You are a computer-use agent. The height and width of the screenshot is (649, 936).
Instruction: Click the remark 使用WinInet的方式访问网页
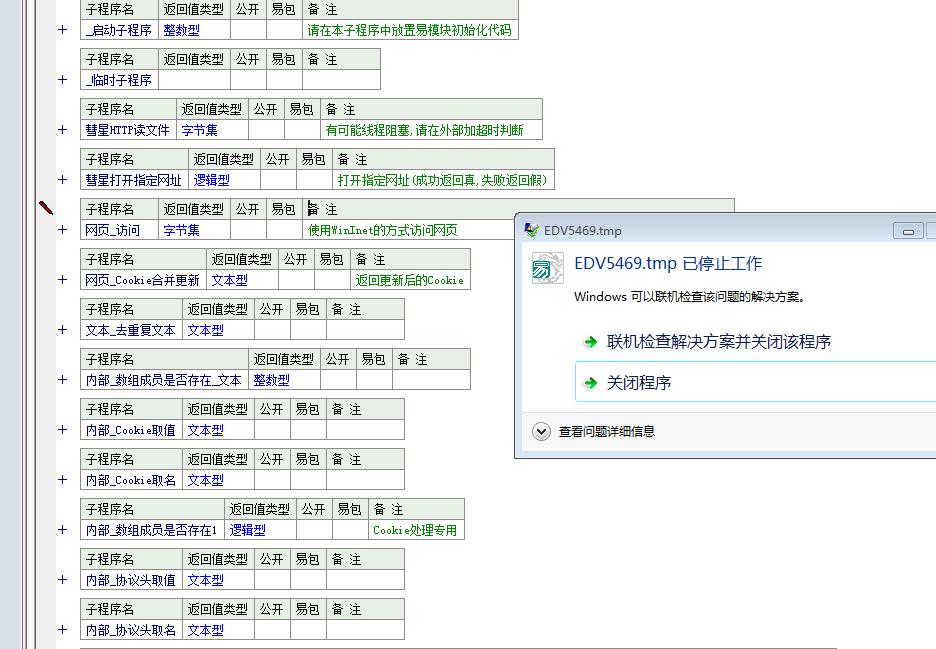(x=383, y=229)
